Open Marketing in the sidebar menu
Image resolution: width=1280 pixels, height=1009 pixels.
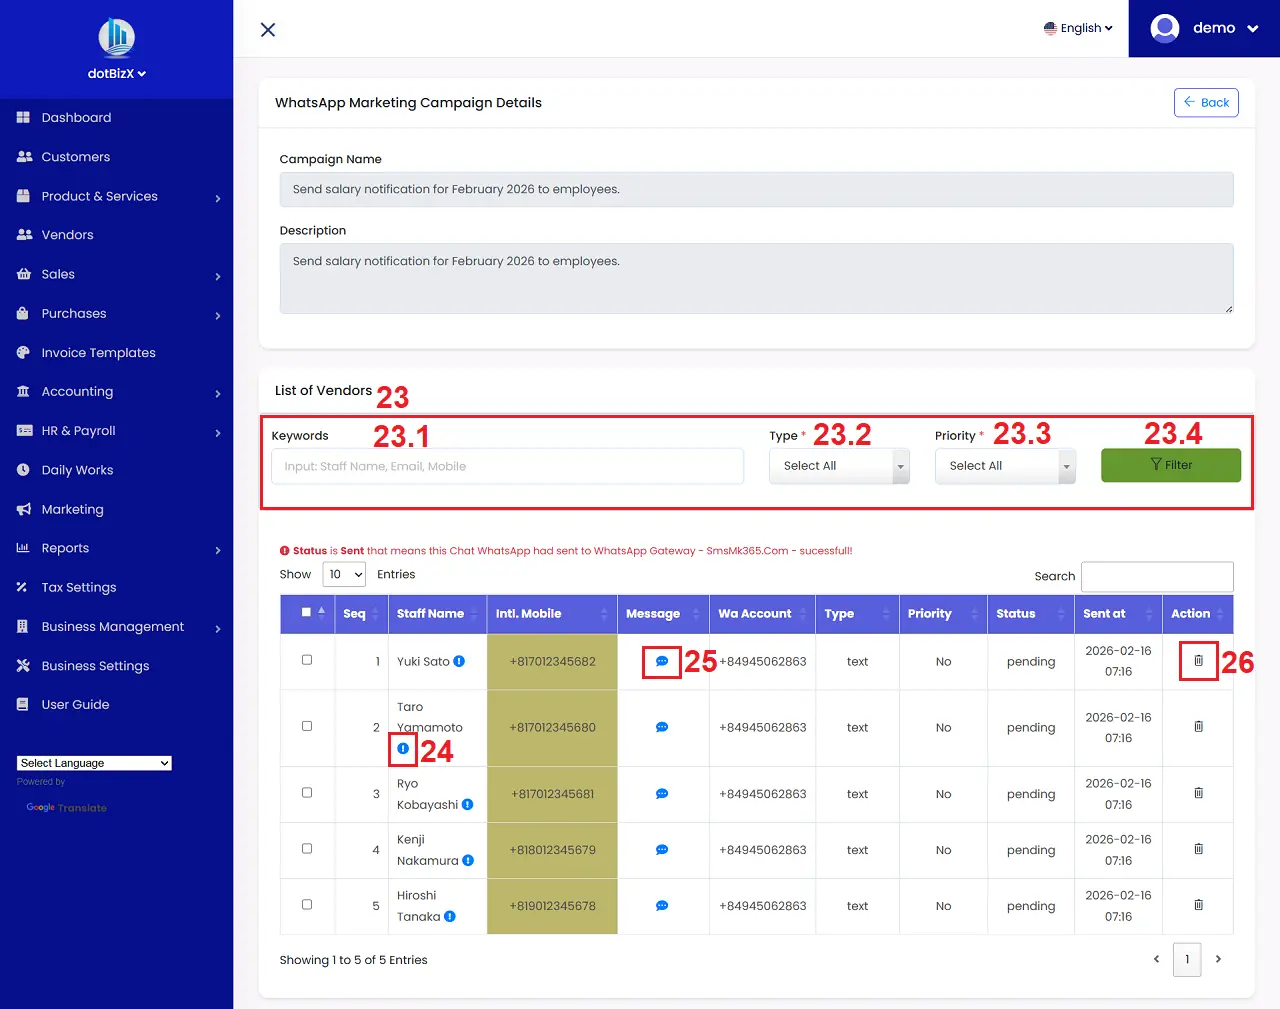(x=72, y=509)
